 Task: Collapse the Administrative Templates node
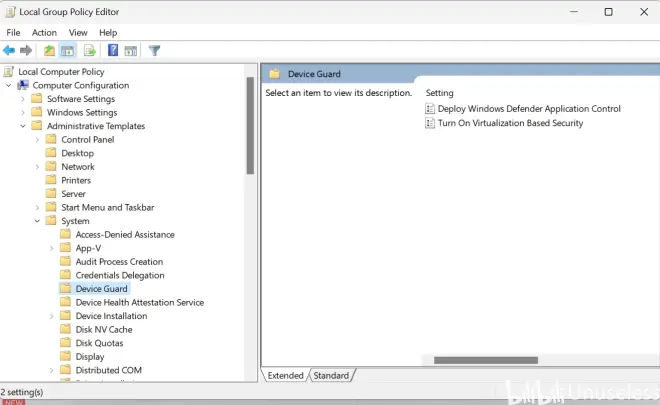(x=23, y=126)
